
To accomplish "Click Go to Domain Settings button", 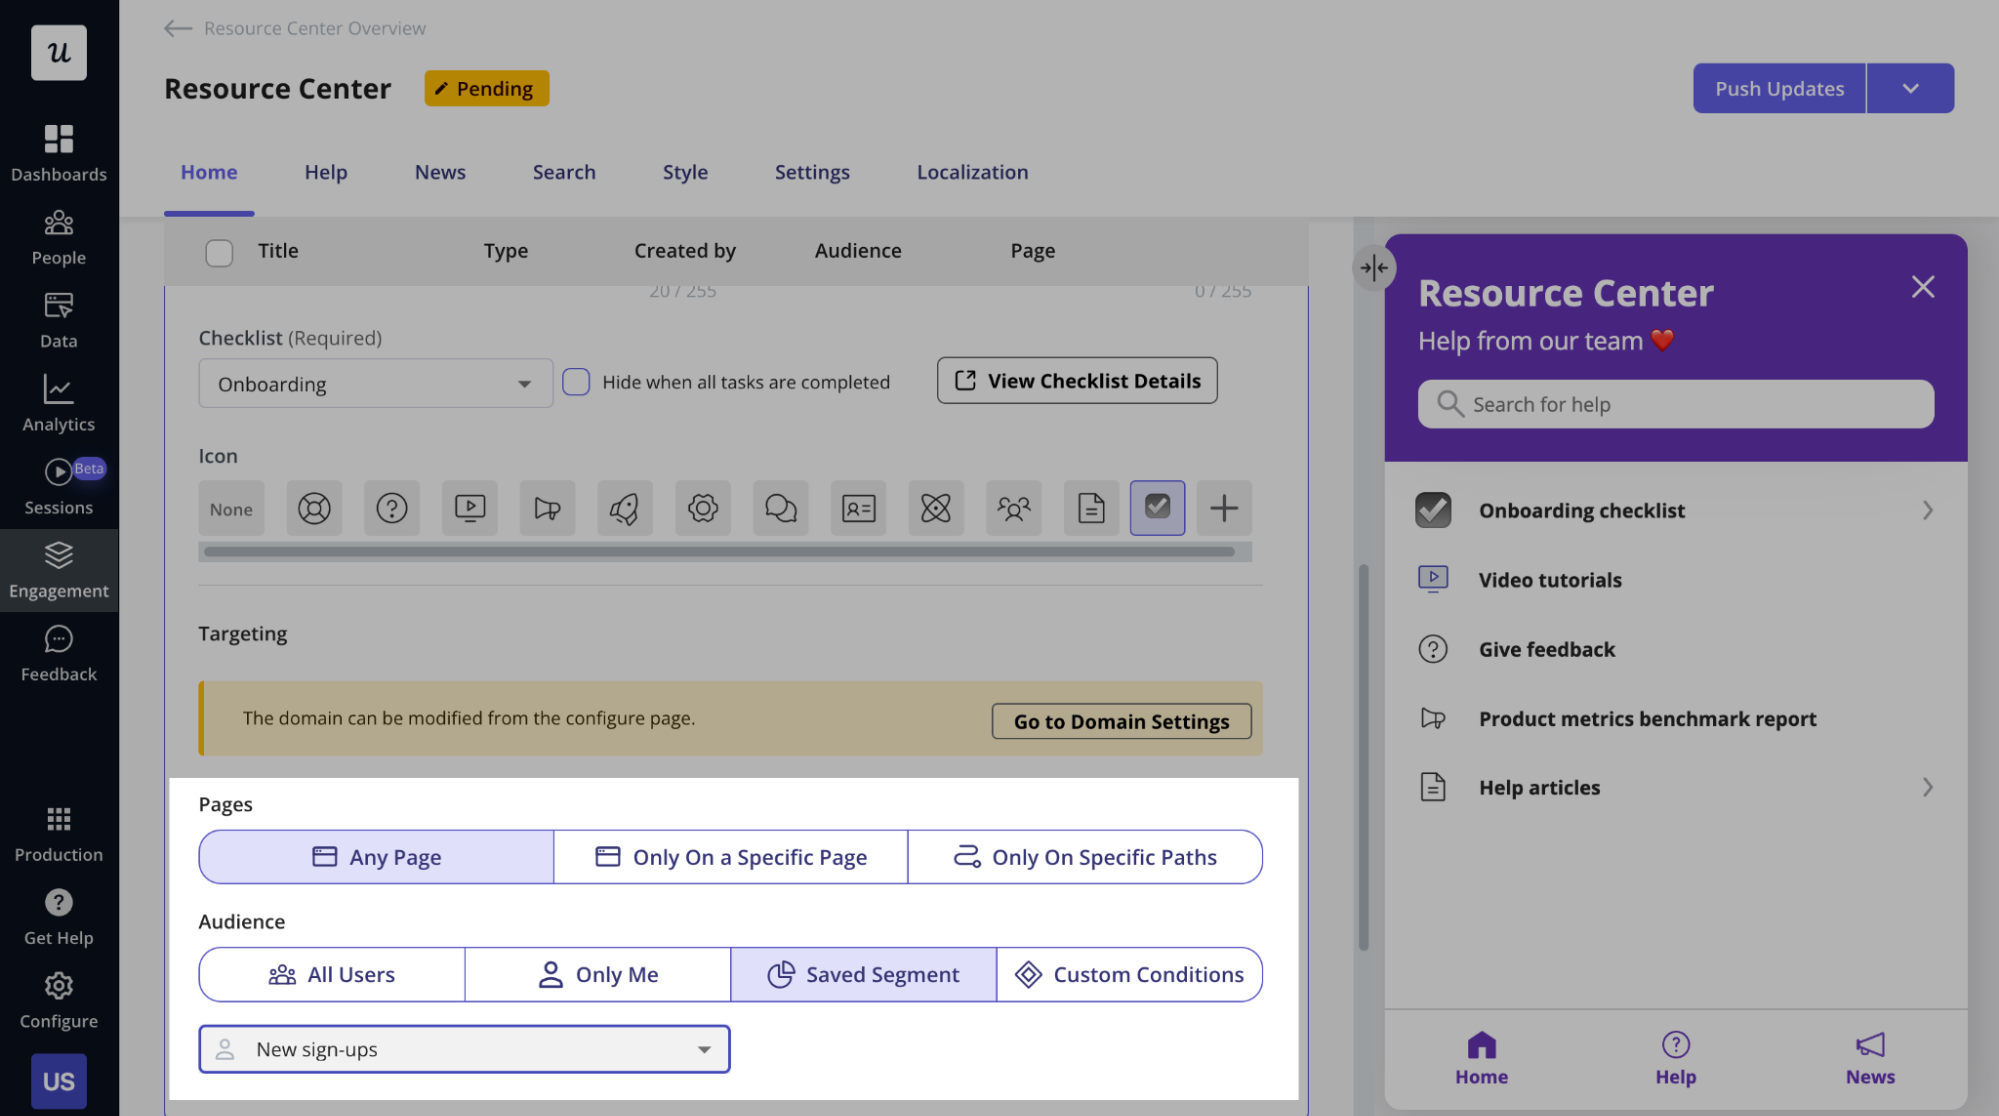I will pyautogui.click(x=1121, y=722).
